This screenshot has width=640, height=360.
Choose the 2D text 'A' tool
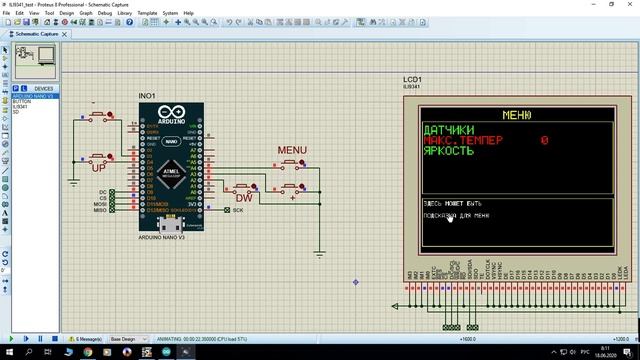coord(5,213)
